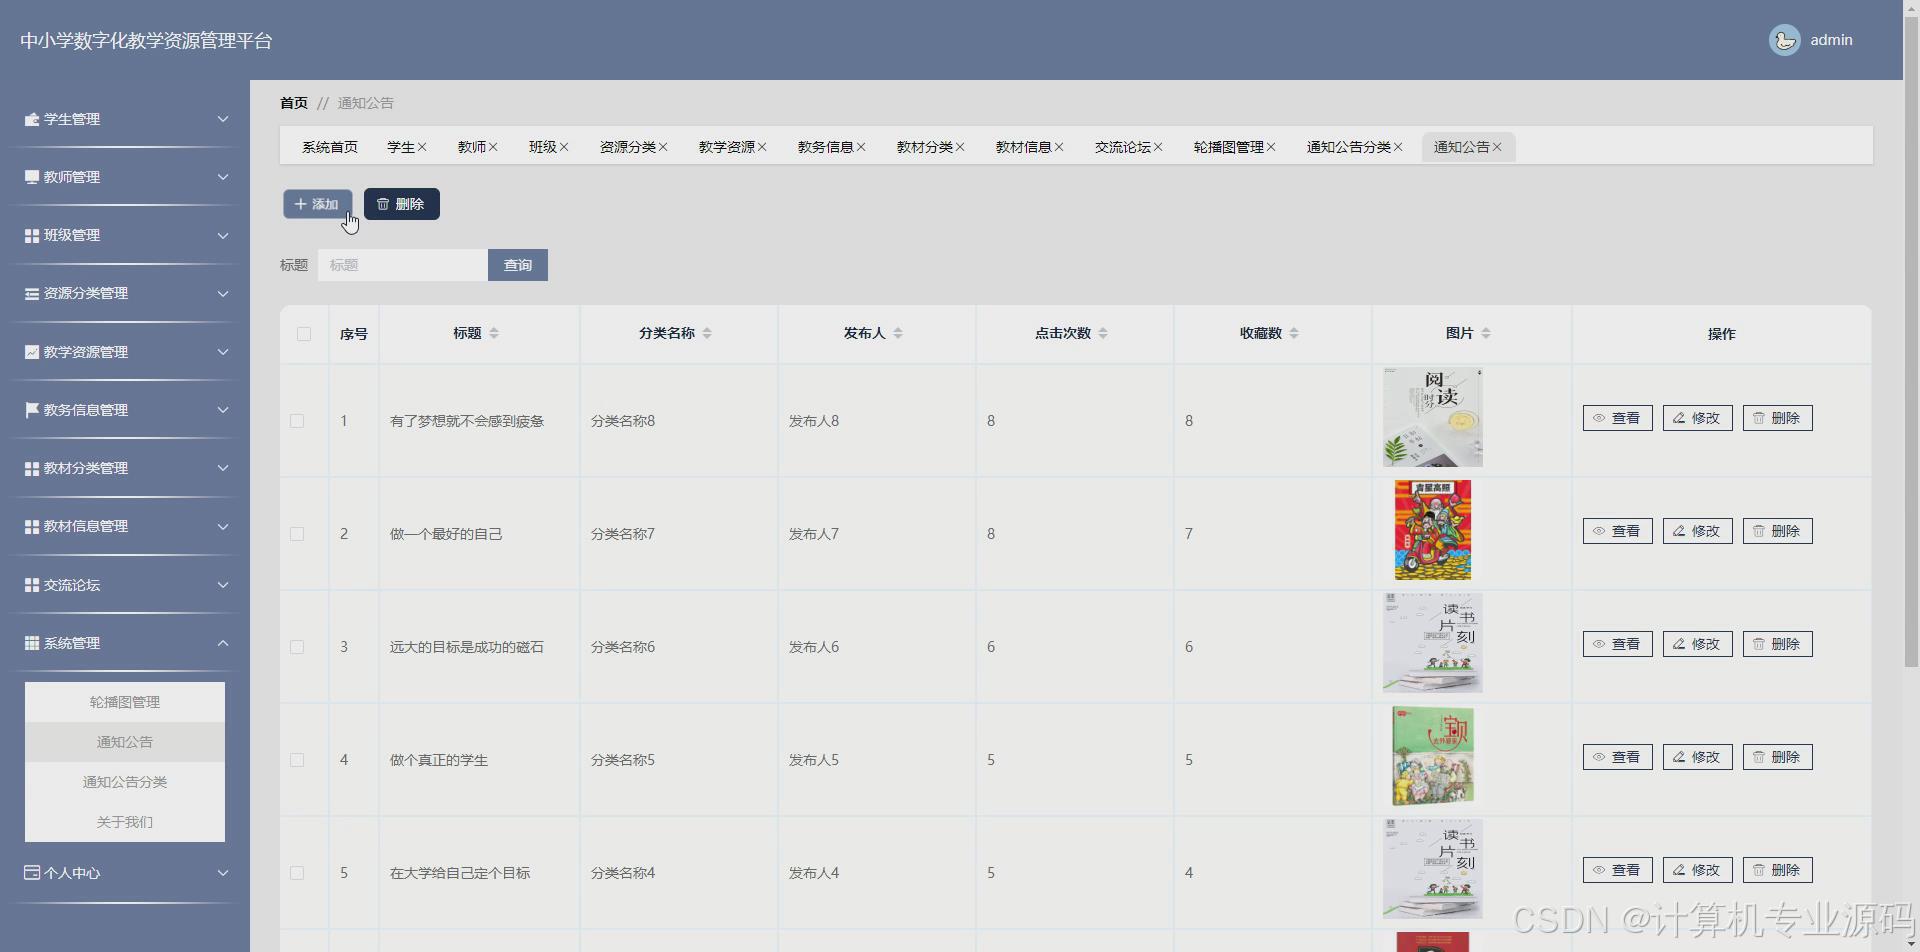This screenshot has width=1920, height=952.
Task: Sort by 发布人 column arrows
Action: [898, 333]
